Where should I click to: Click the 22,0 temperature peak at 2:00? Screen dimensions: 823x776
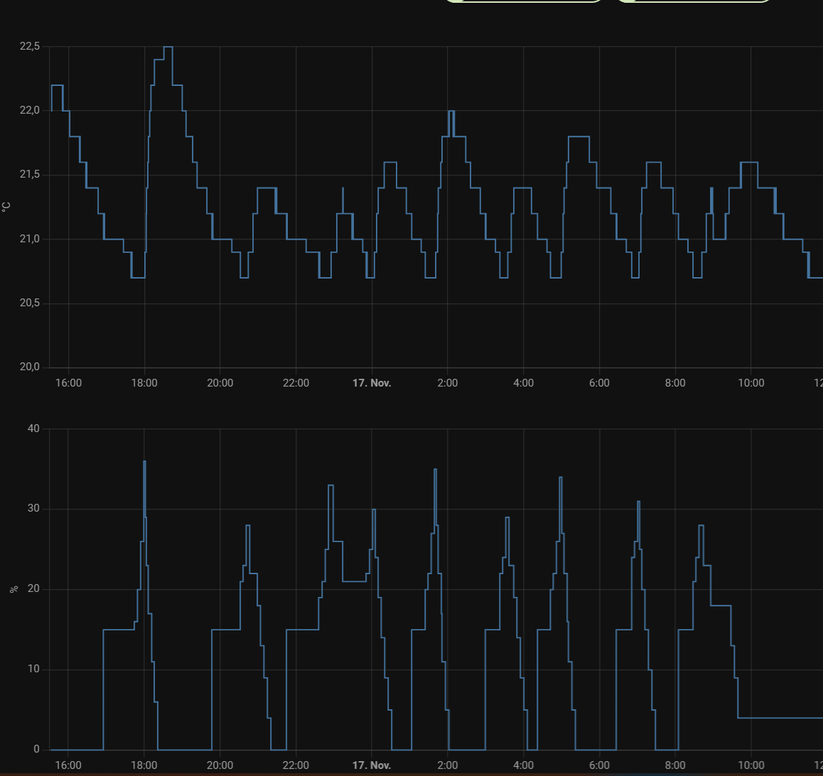(450, 112)
